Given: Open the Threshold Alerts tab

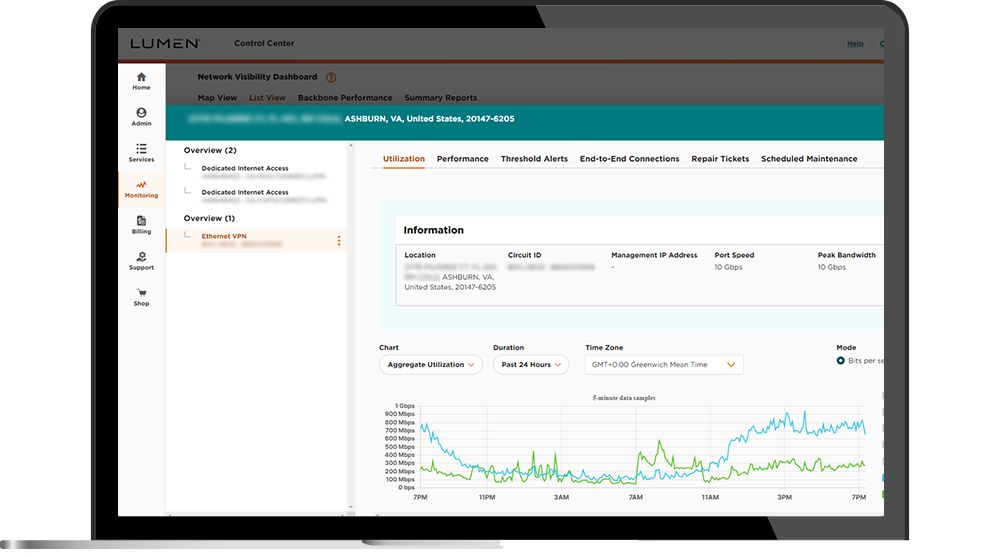Looking at the screenshot, I should point(534,159).
